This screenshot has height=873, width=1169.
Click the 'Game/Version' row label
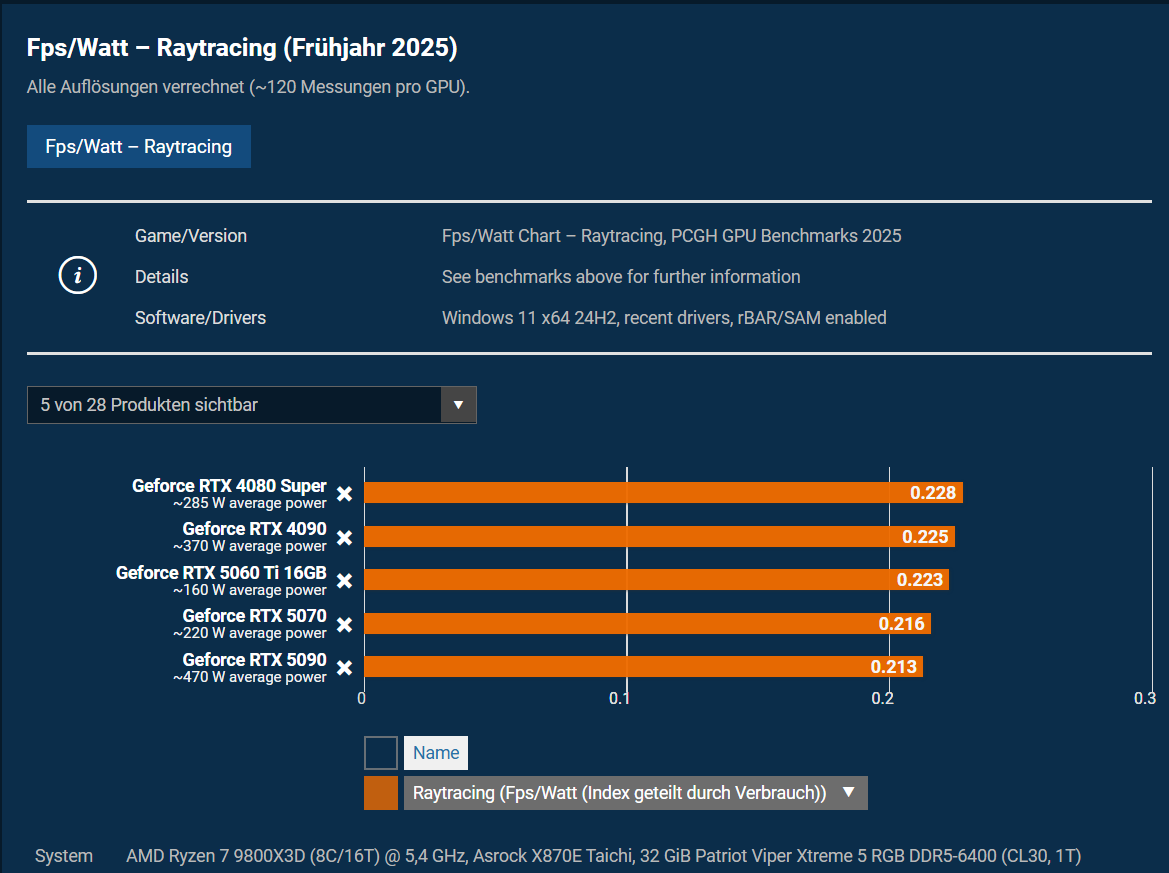[x=191, y=236]
